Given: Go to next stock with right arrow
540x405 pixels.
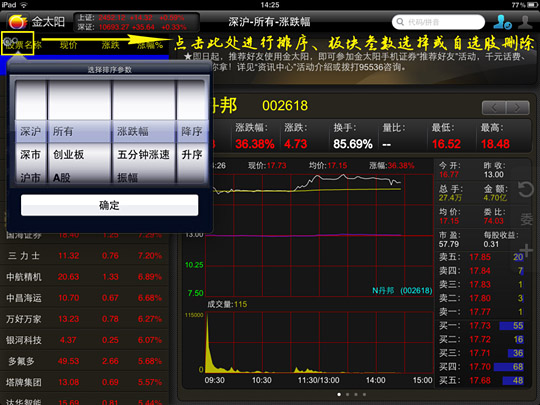Looking at the screenshot, I should 517,108.
